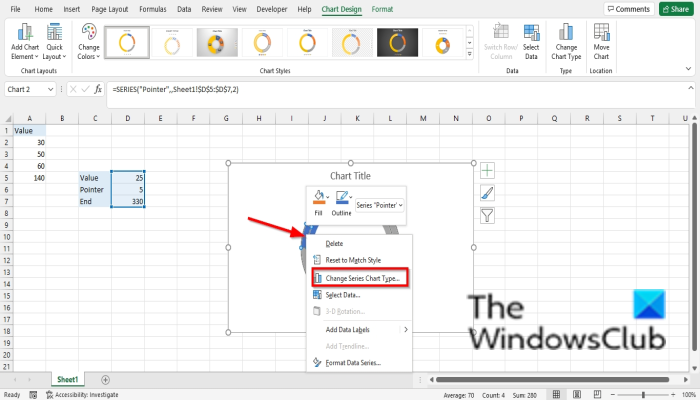700x400 pixels.
Task: Choose Format Data Series option
Action: click(353, 362)
